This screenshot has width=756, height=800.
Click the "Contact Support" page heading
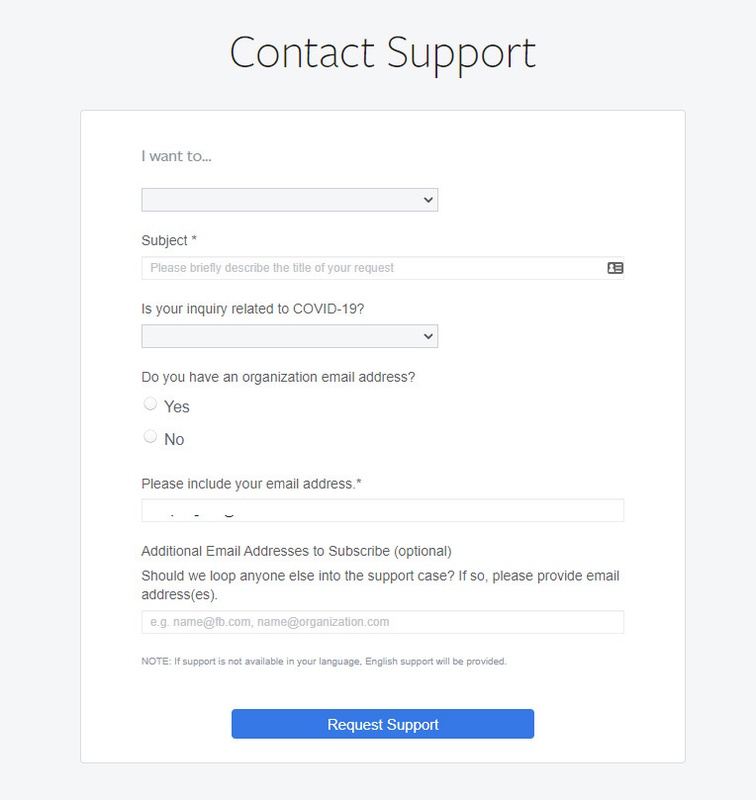coord(382,52)
